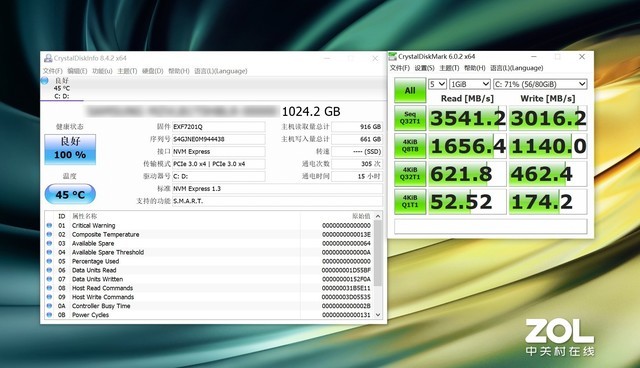
Task: Click the power-on count value 305 次
Action: (357, 164)
